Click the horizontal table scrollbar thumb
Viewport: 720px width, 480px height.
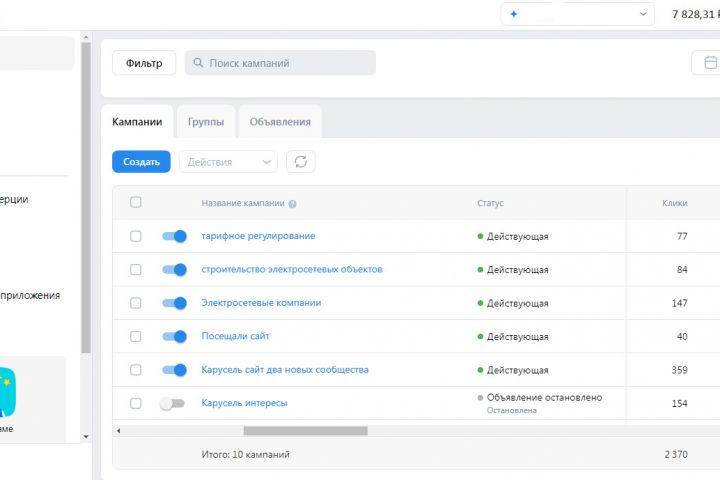coord(305,431)
